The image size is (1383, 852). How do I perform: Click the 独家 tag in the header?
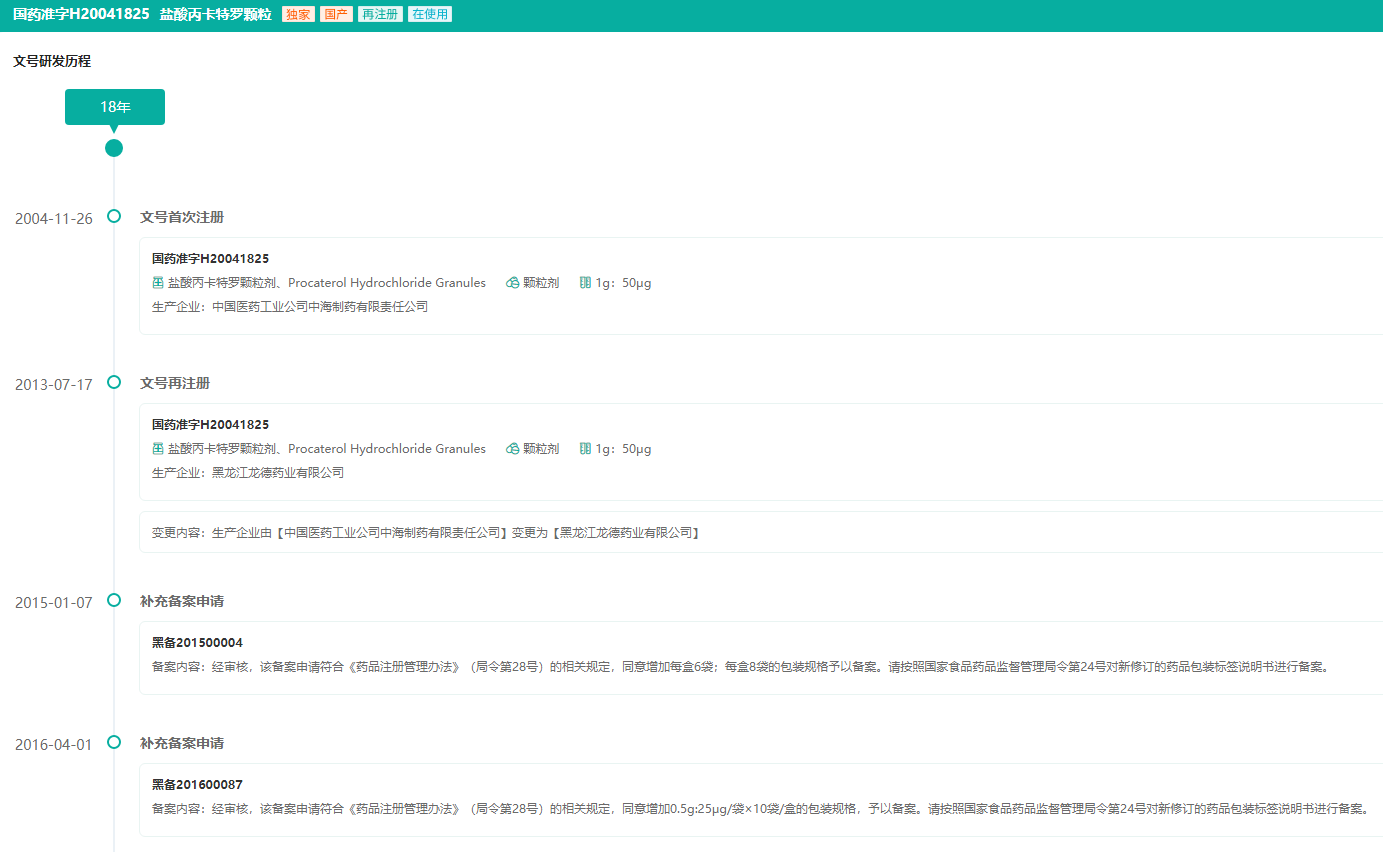(x=298, y=14)
